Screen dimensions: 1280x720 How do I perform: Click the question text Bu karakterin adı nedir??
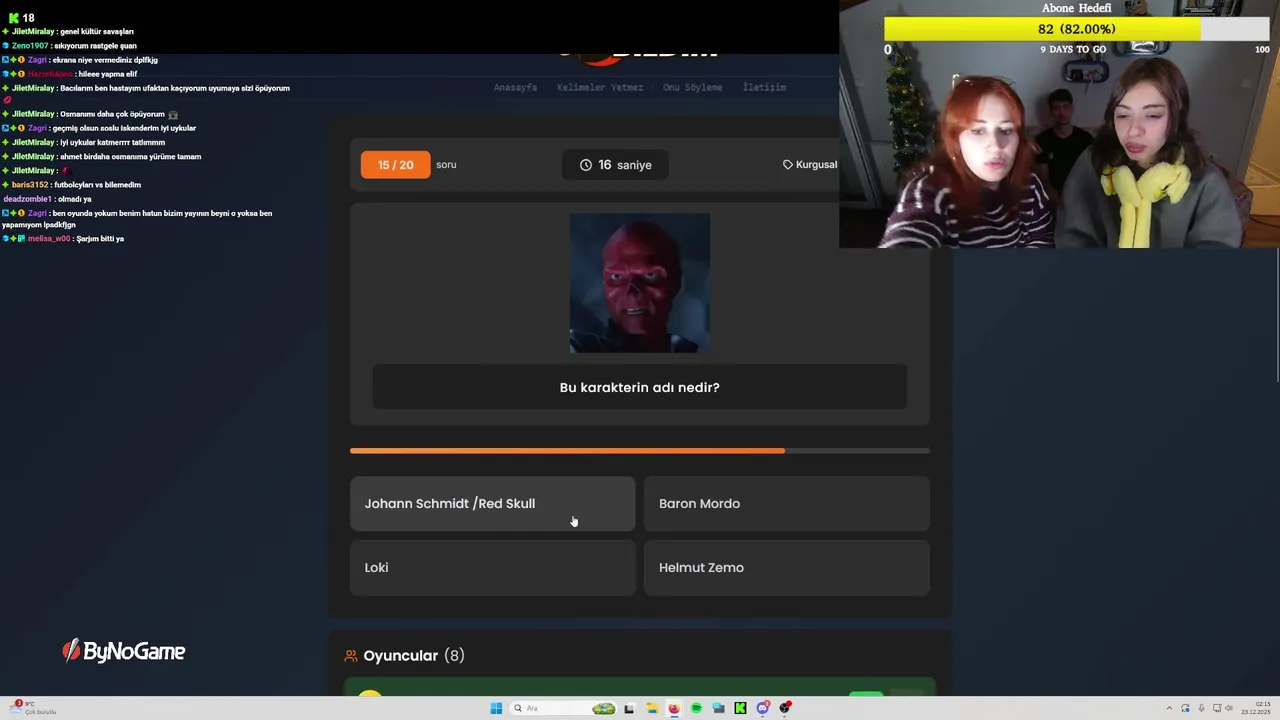coord(640,387)
